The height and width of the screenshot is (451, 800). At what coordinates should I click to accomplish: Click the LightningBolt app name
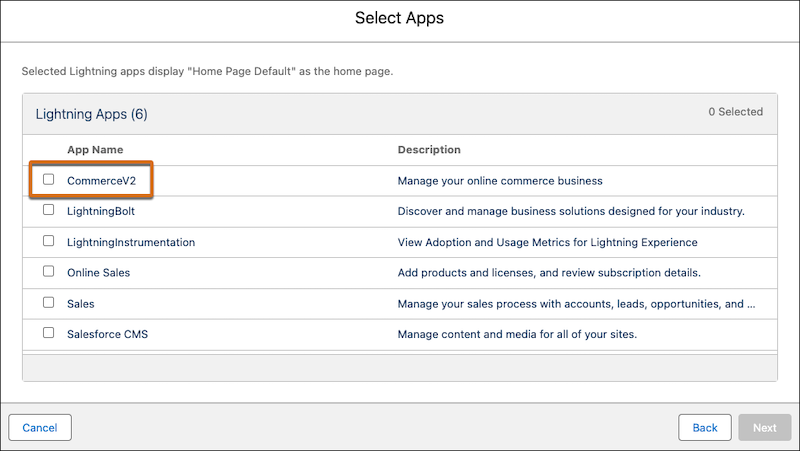[x=101, y=211]
